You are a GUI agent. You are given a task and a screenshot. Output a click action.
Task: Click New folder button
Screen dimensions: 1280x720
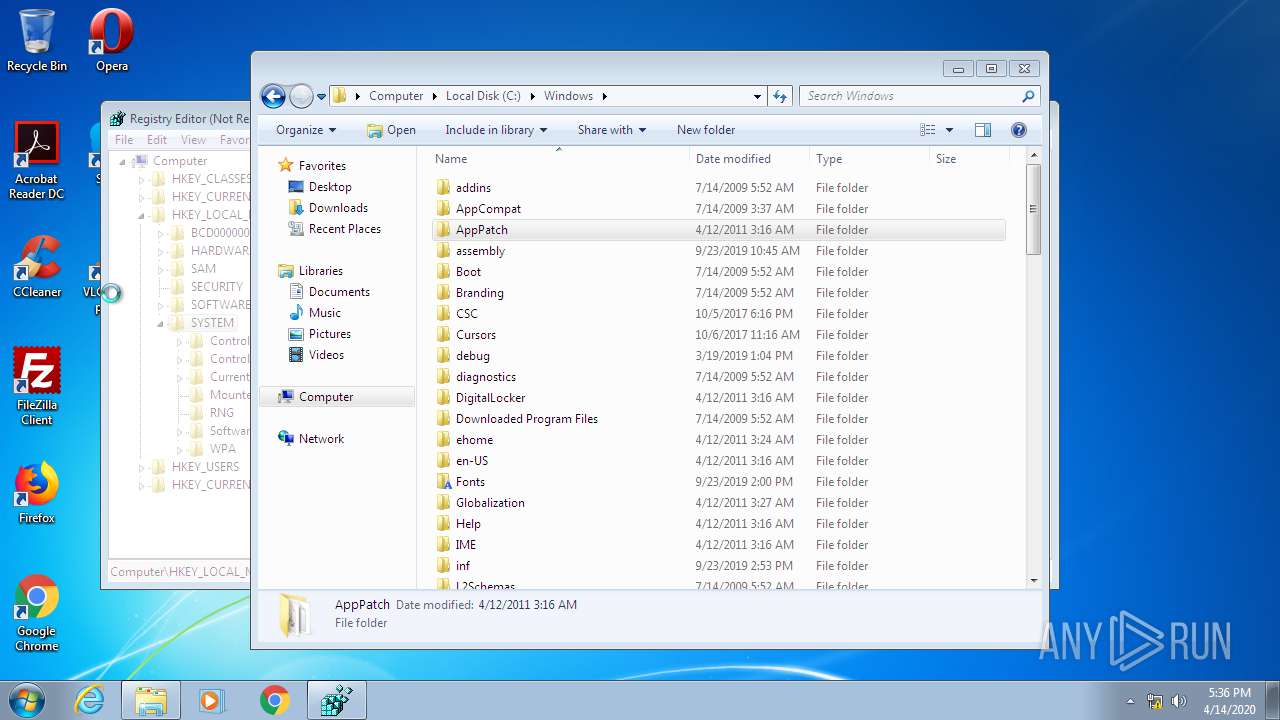706,130
